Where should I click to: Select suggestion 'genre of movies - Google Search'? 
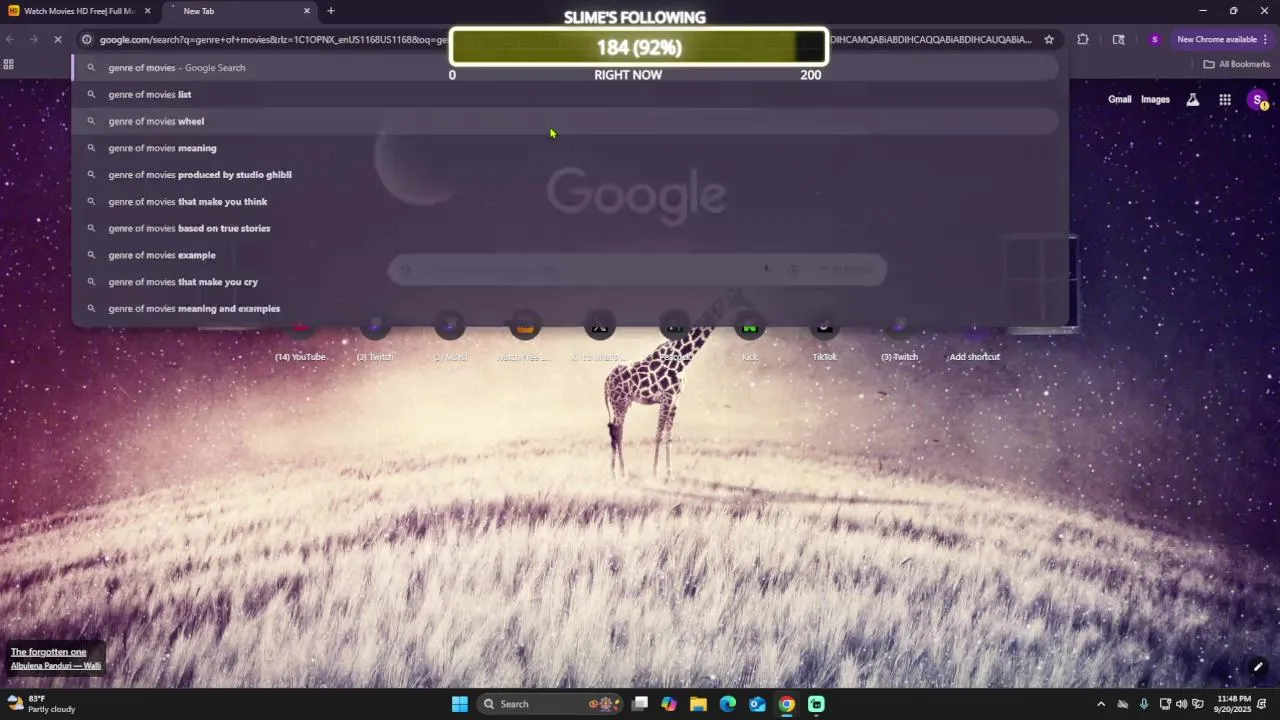[x=565, y=68]
